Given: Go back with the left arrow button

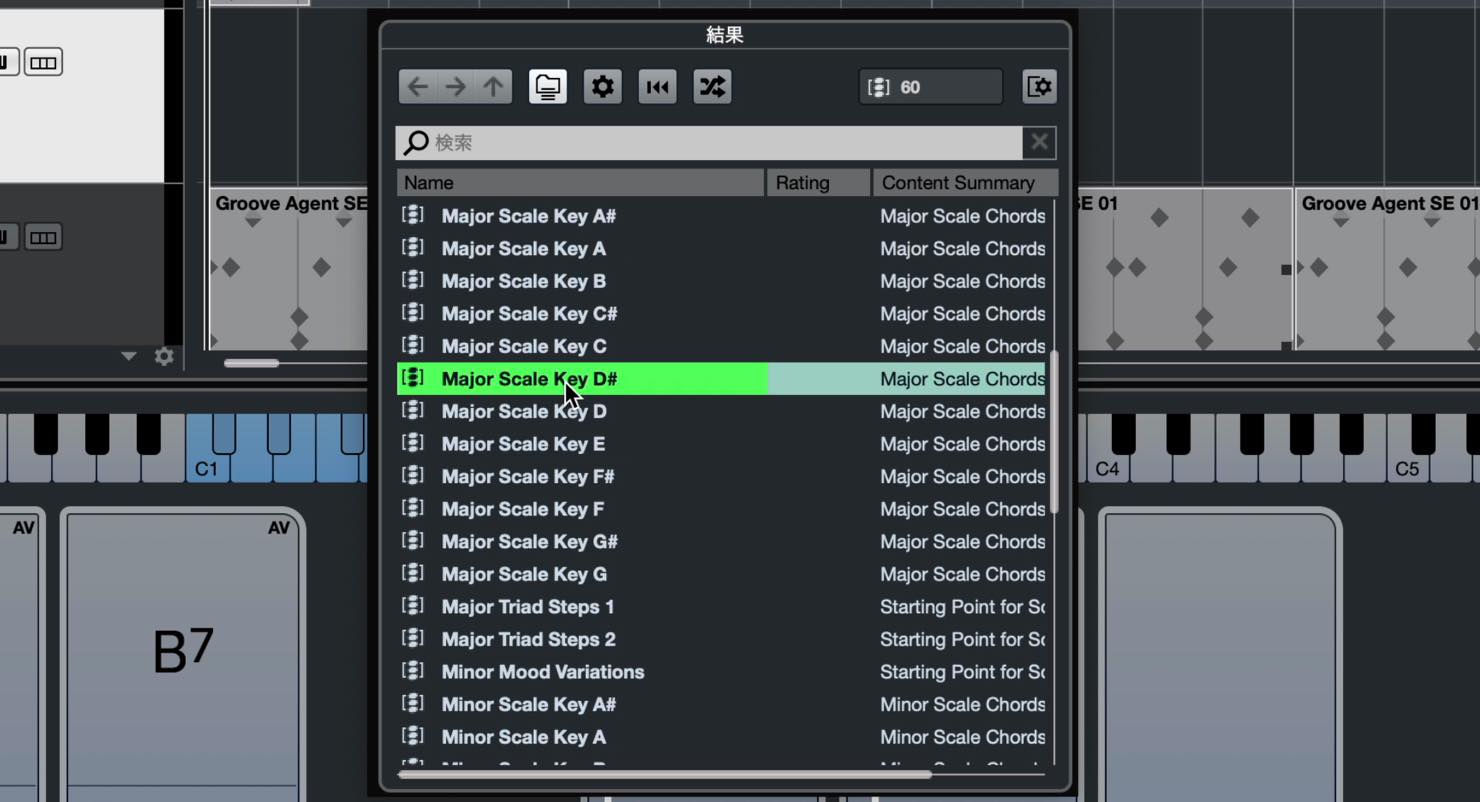Looking at the screenshot, I should 418,87.
